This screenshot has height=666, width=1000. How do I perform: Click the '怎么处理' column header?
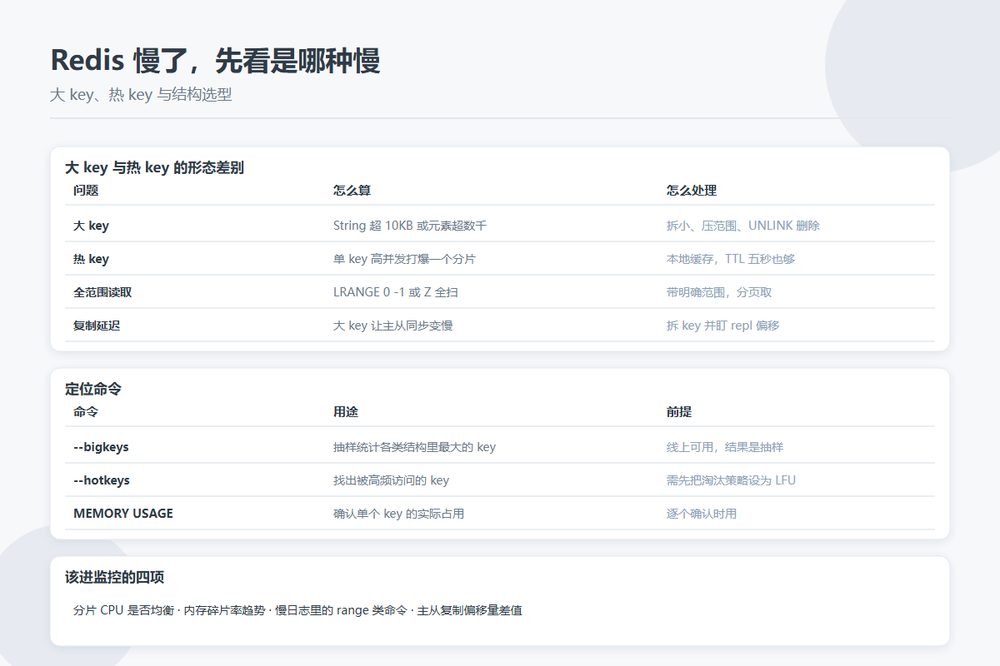click(x=692, y=190)
